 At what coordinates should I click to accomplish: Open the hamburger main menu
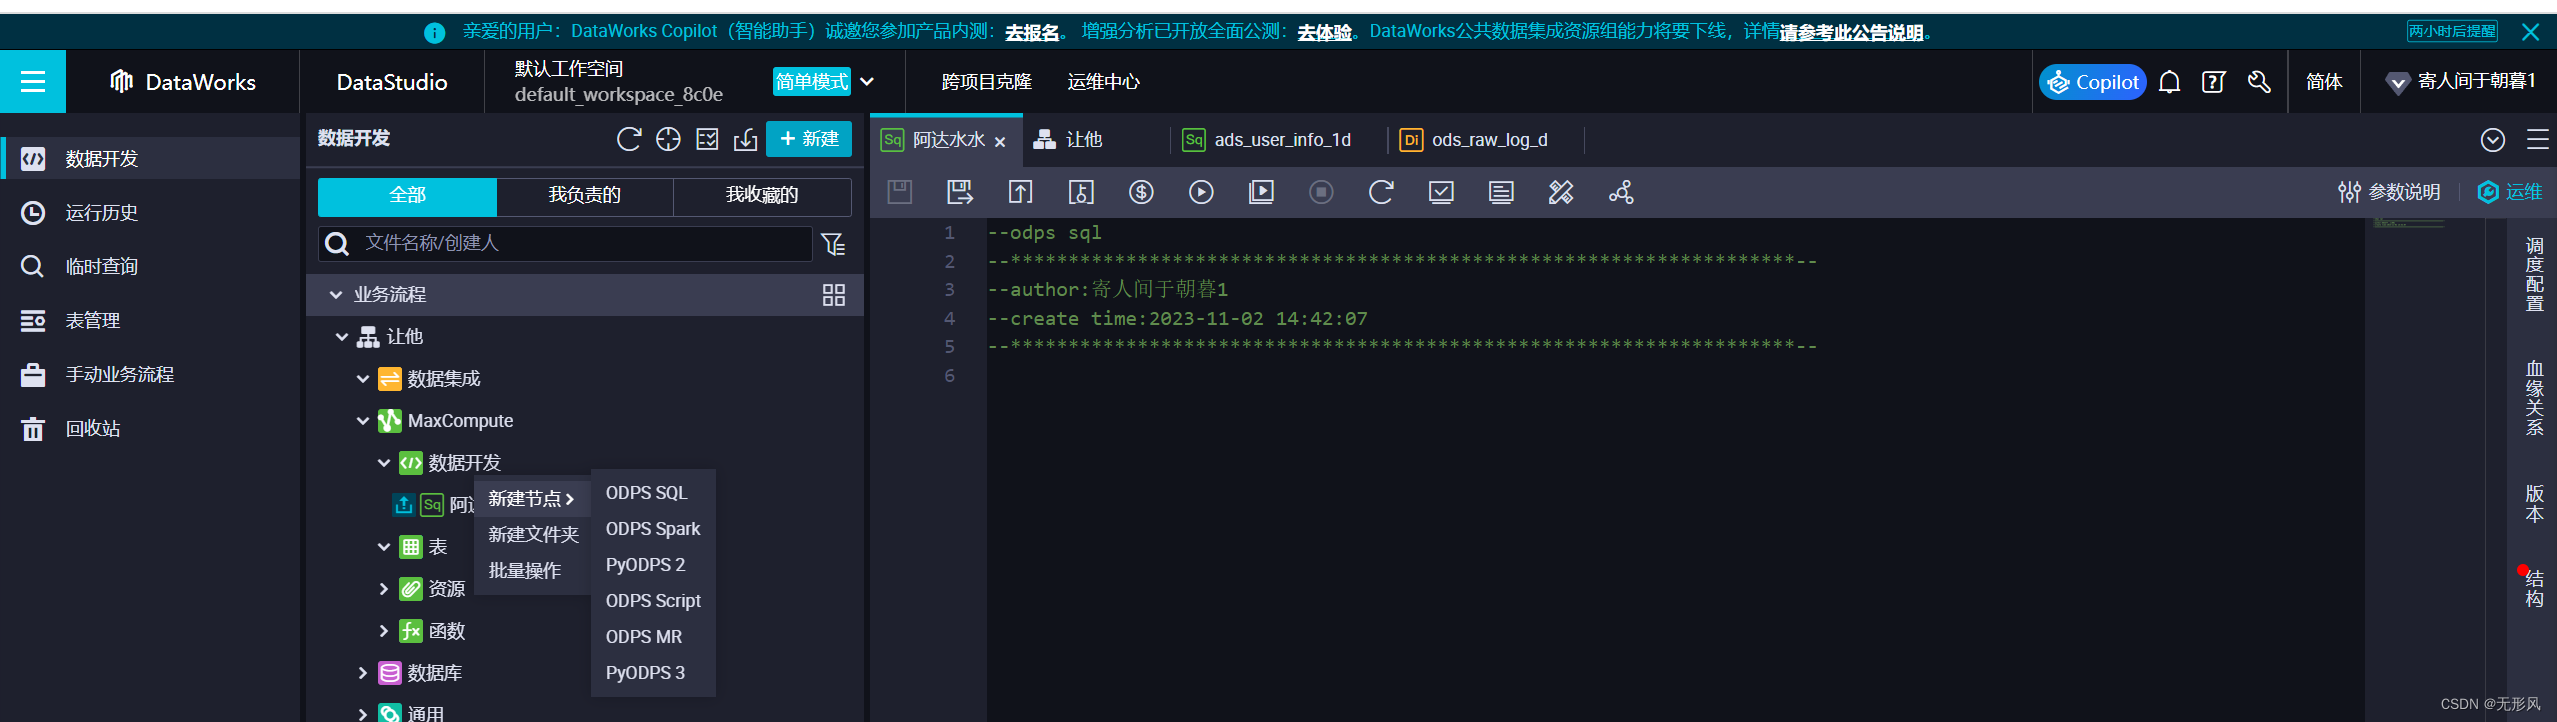33,82
